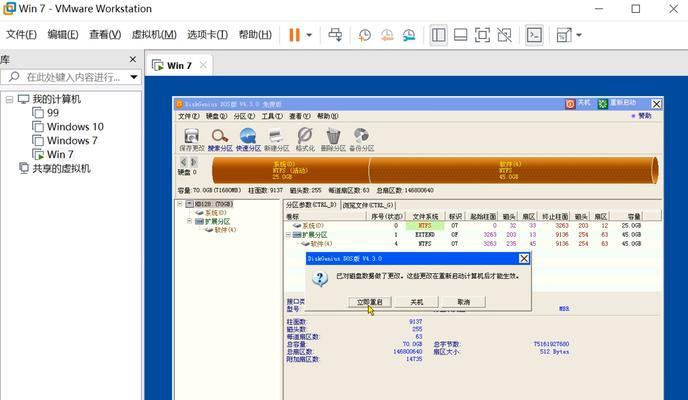Switch to the Win 7 tab
Screen dimensions: 688x400
pyautogui.click(x=179, y=66)
